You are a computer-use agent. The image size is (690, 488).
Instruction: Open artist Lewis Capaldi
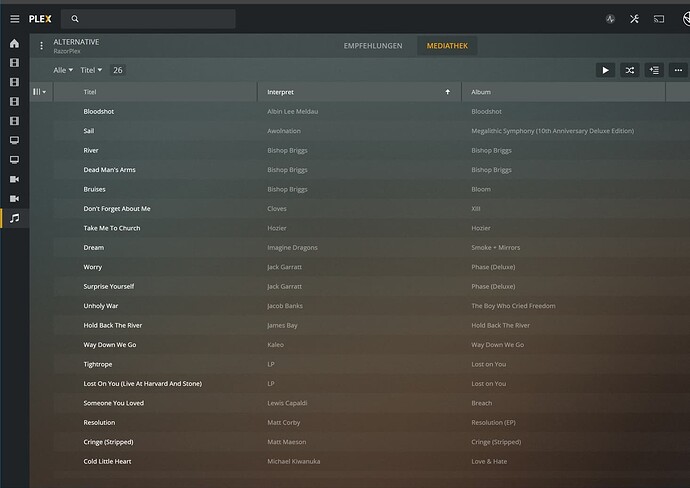tap(287, 403)
